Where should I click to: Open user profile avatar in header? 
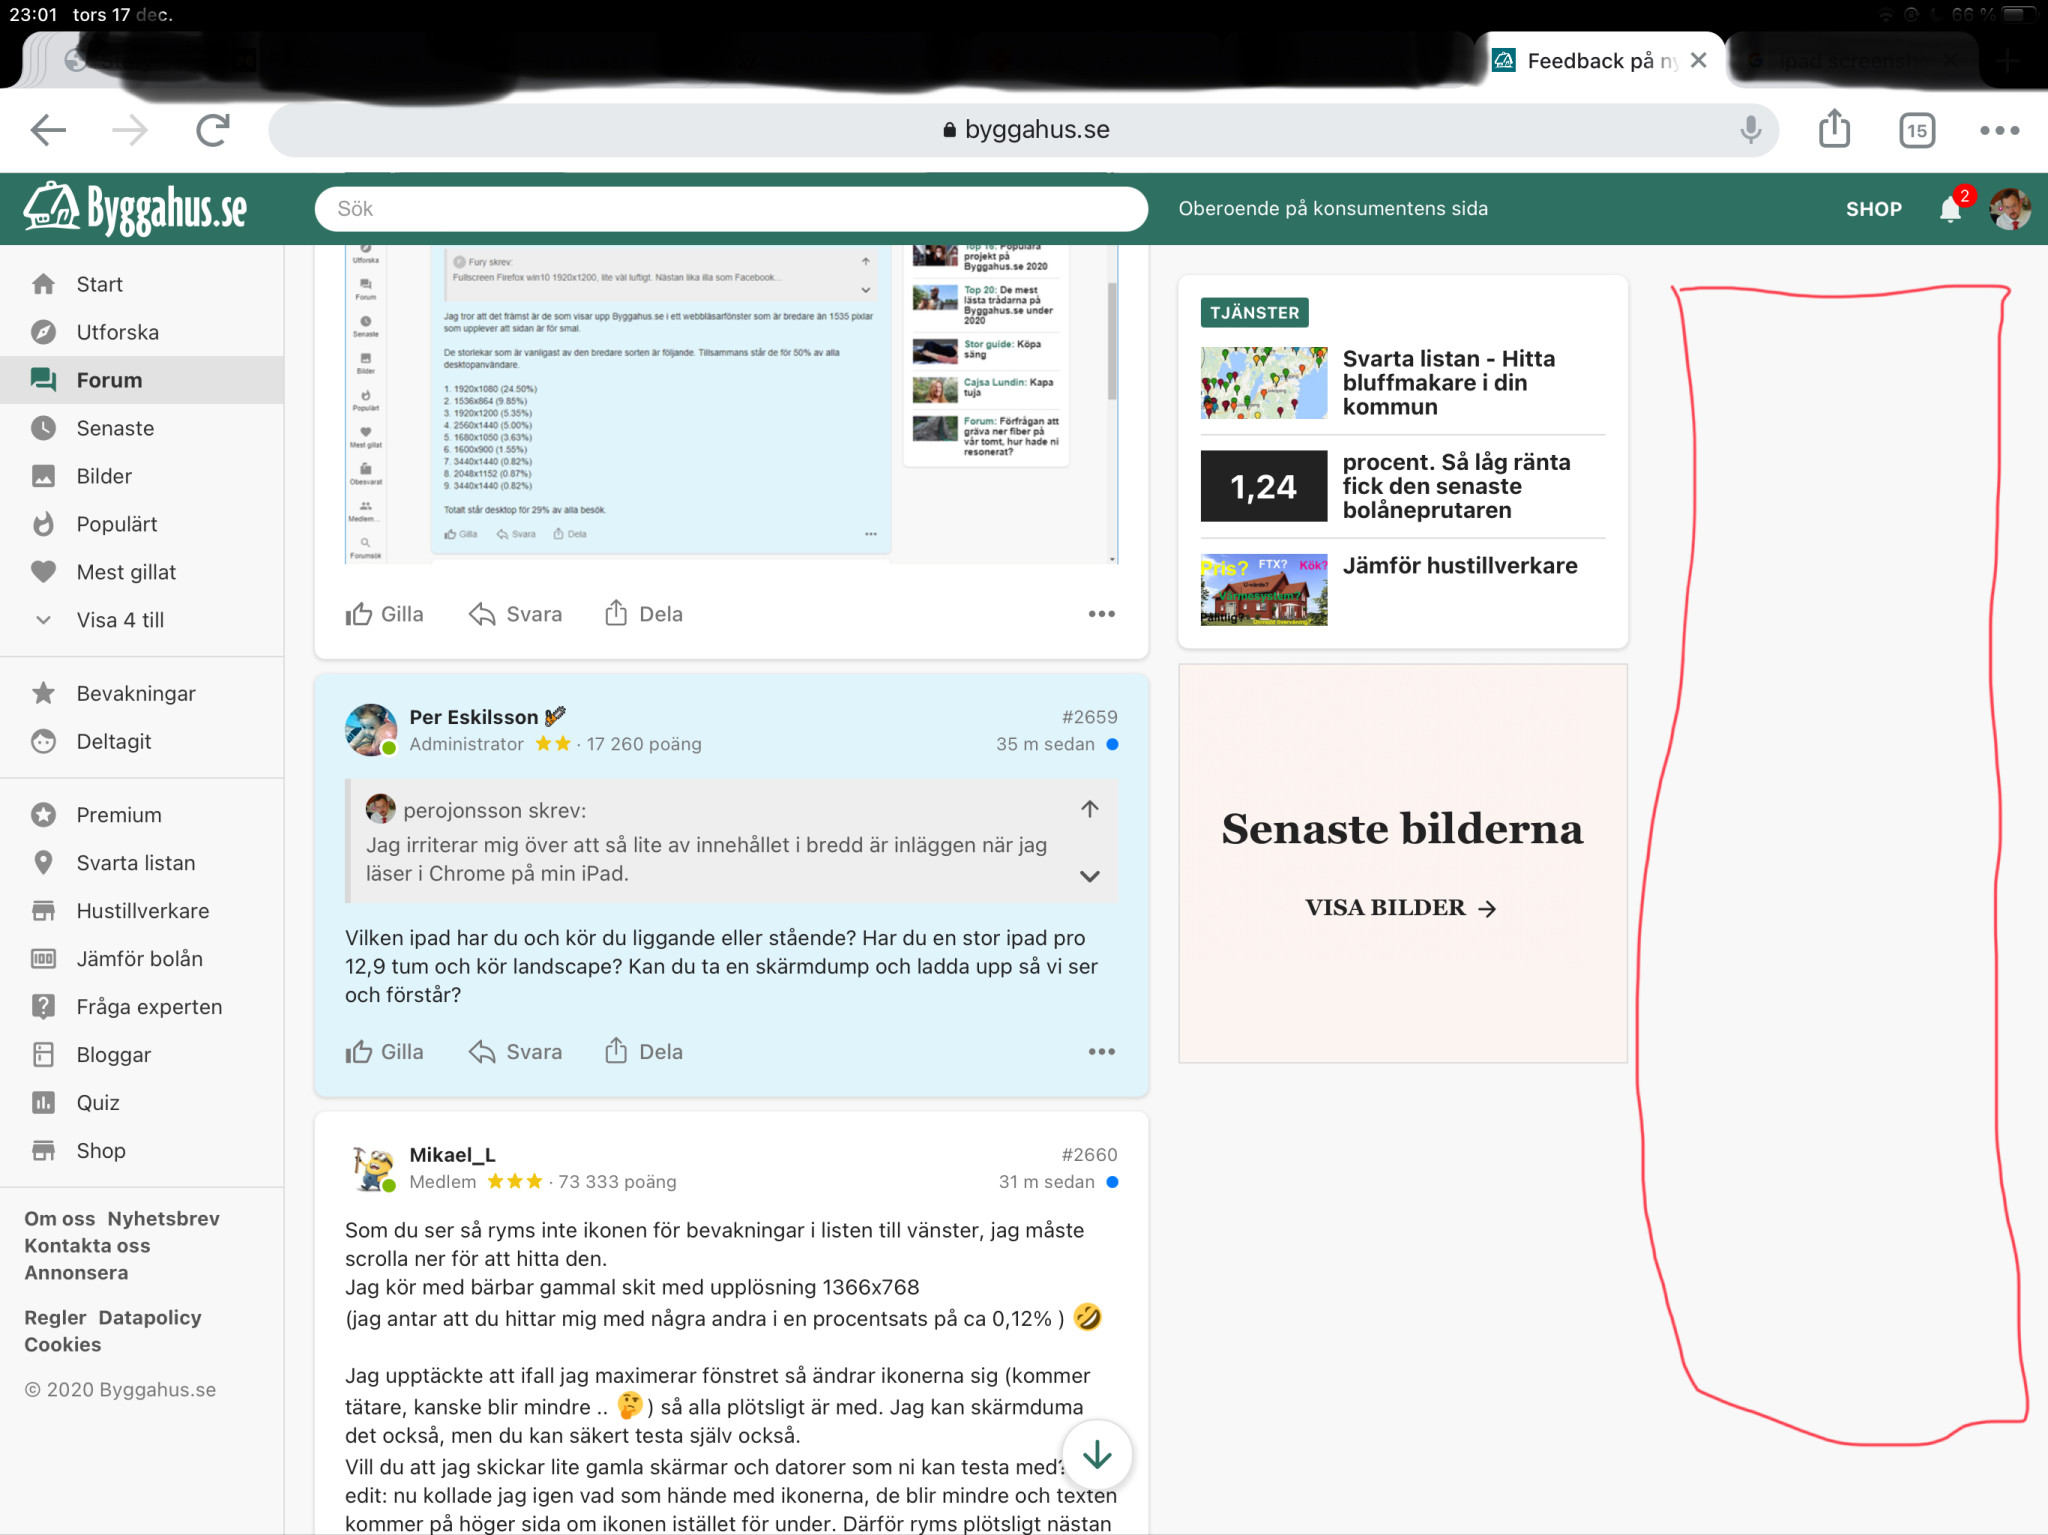click(x=2009, y=209)
